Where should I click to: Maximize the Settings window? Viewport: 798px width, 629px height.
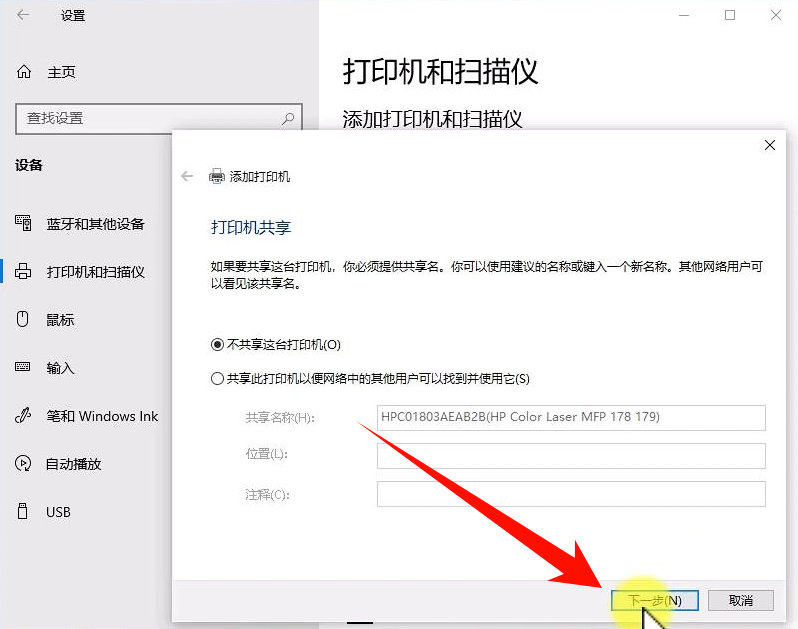click(x=730, y=15)
